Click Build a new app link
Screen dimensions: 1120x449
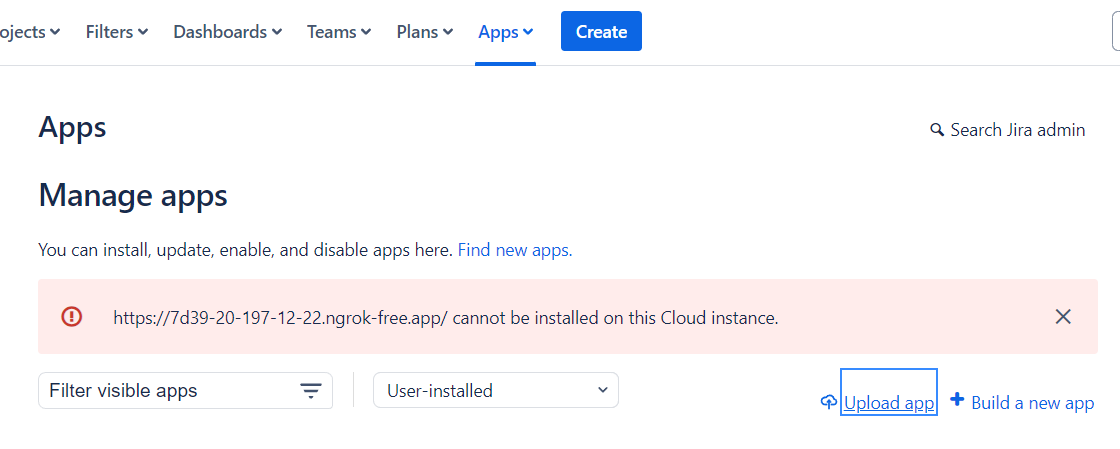[x=1032, y=403]
